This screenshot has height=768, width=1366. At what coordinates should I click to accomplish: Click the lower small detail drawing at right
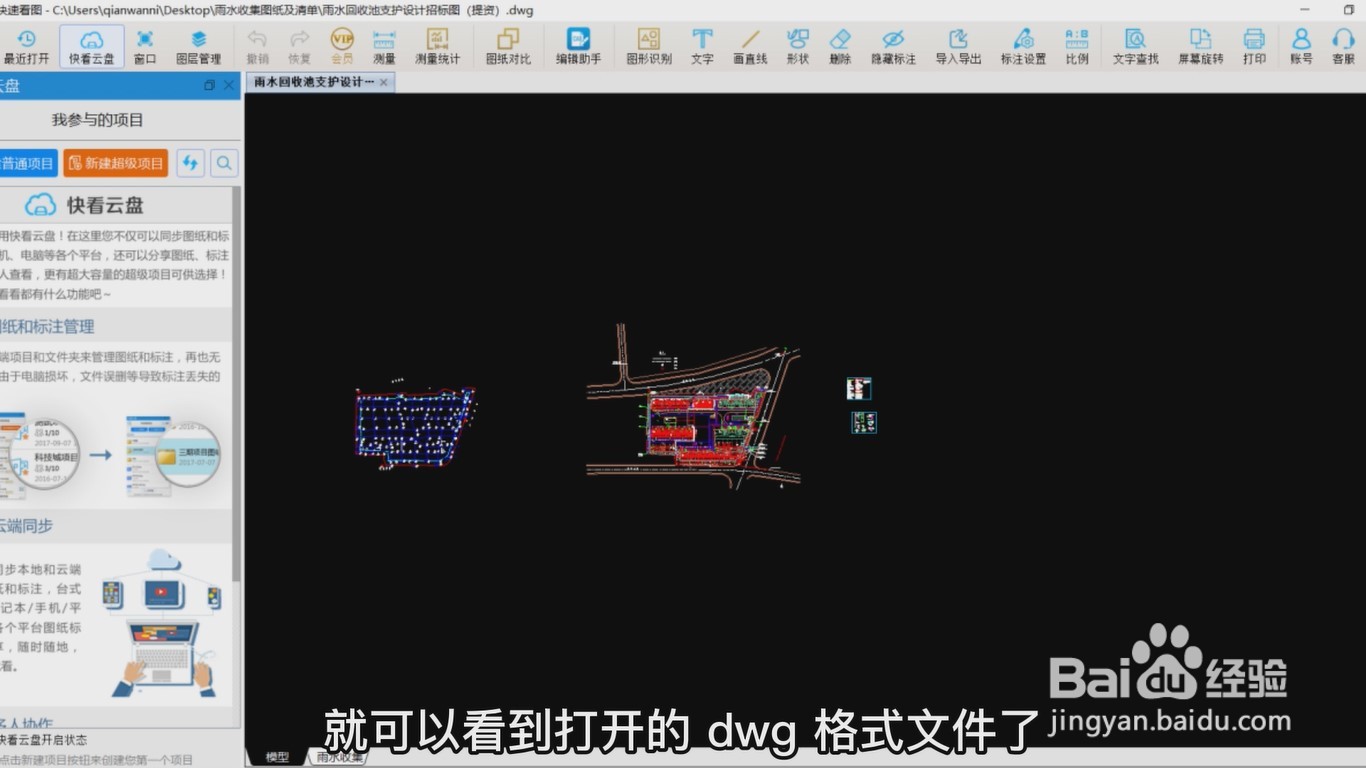click(864, 422)
